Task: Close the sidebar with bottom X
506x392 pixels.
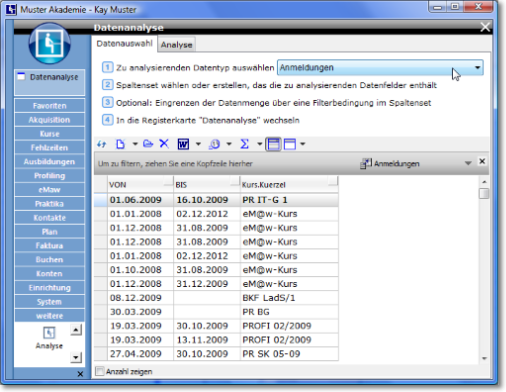Action: [x=80, y=374]
